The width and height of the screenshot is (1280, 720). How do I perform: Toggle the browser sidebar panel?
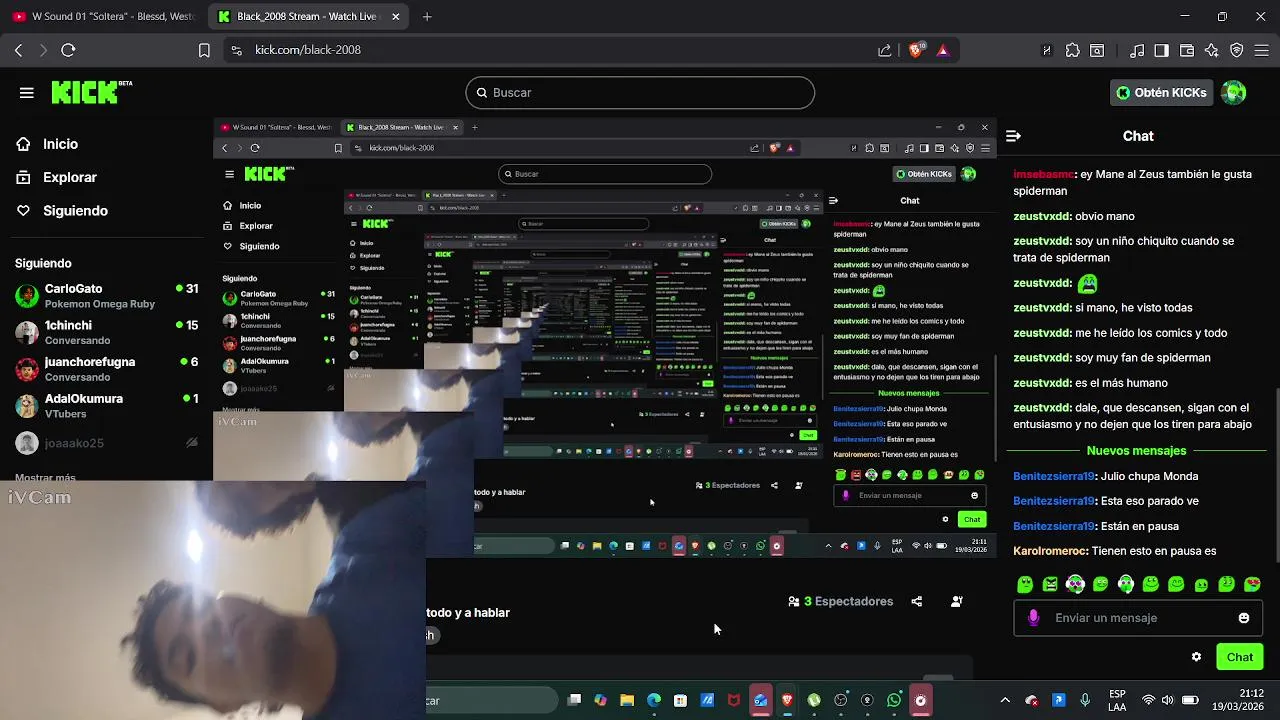pos(1162,50)
